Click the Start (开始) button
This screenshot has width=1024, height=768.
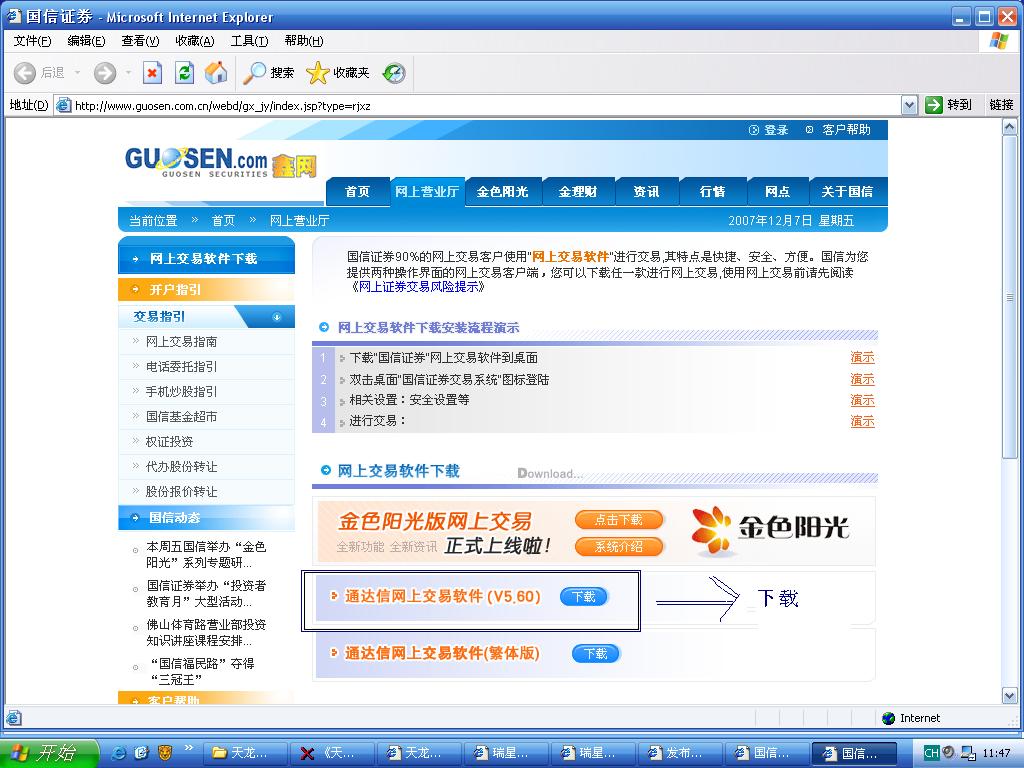[49, 753]
